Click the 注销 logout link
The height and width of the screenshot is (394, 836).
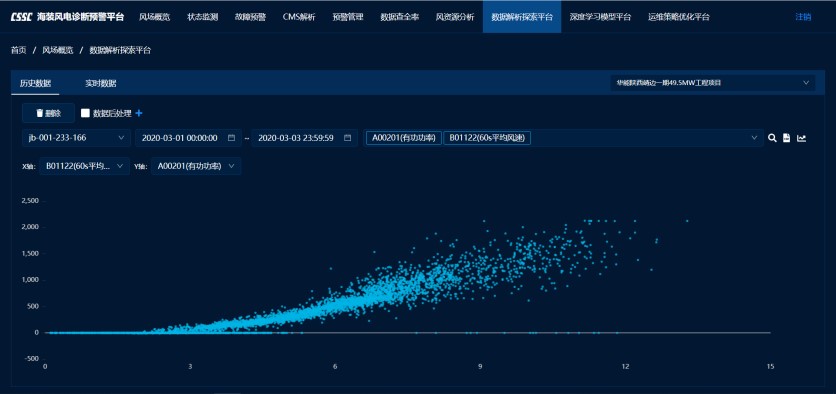[x=803, y=17]
